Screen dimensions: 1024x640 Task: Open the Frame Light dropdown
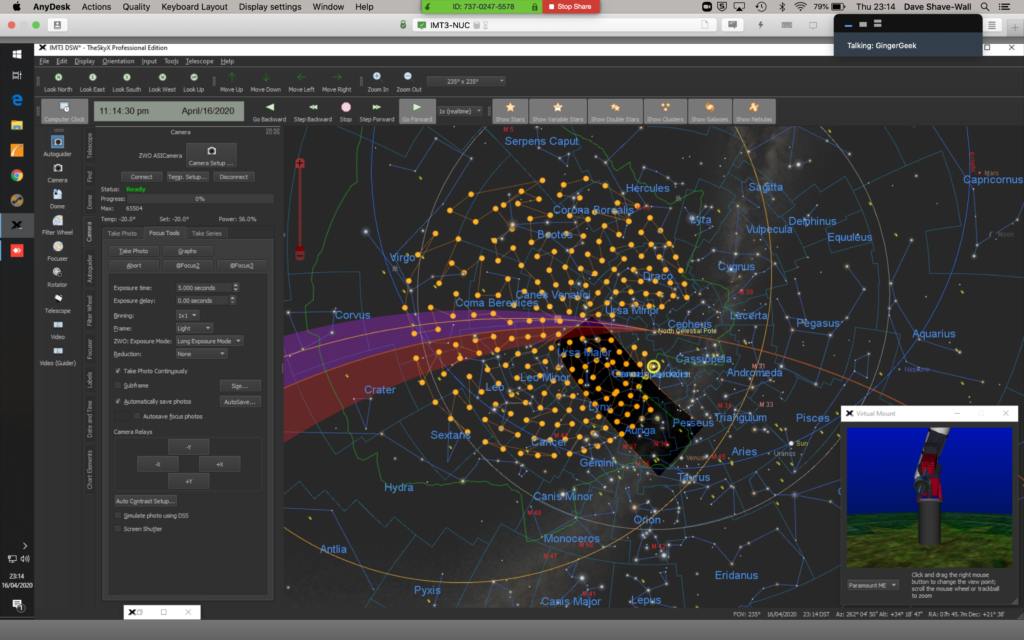point(194,328)
